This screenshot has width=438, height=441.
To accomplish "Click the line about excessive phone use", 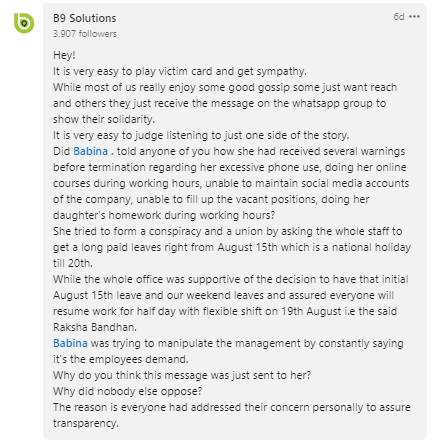I will point(230,167).
